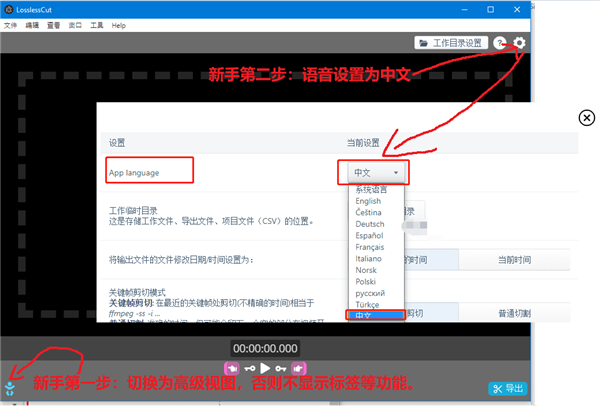Set cut start with left hand icon
Image resolution: width=600 pixels, height=411 pixels.
pos(232,369)
